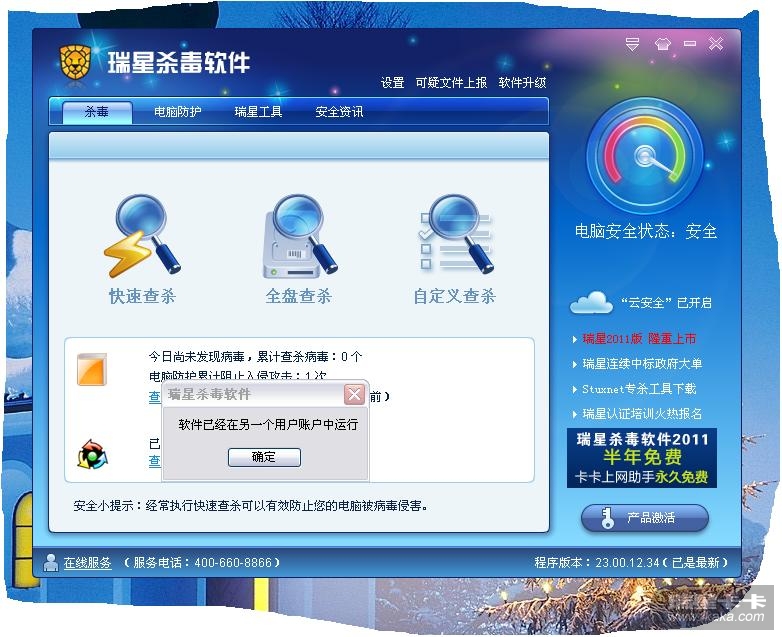Open the 瑞星工具 tab

click(x=258, y=112)
